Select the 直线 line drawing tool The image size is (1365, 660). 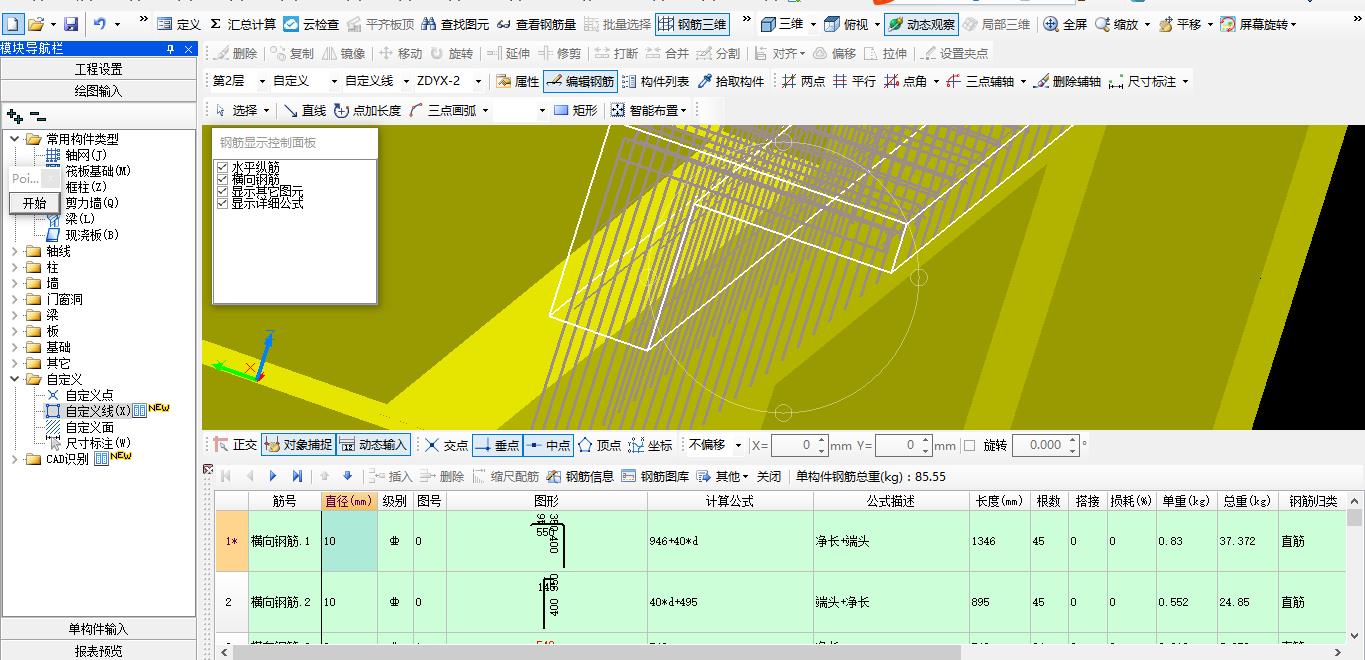coord(304,111)
